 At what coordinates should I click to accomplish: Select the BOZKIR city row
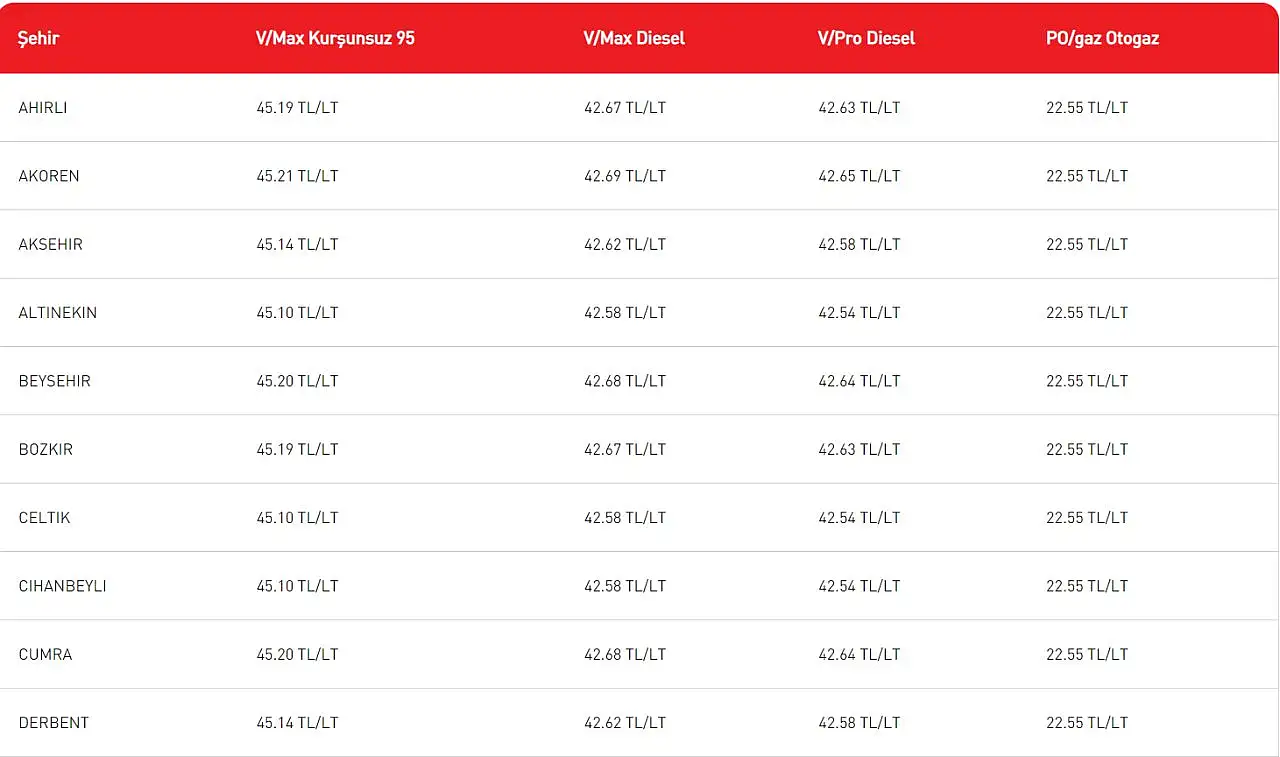45,450
